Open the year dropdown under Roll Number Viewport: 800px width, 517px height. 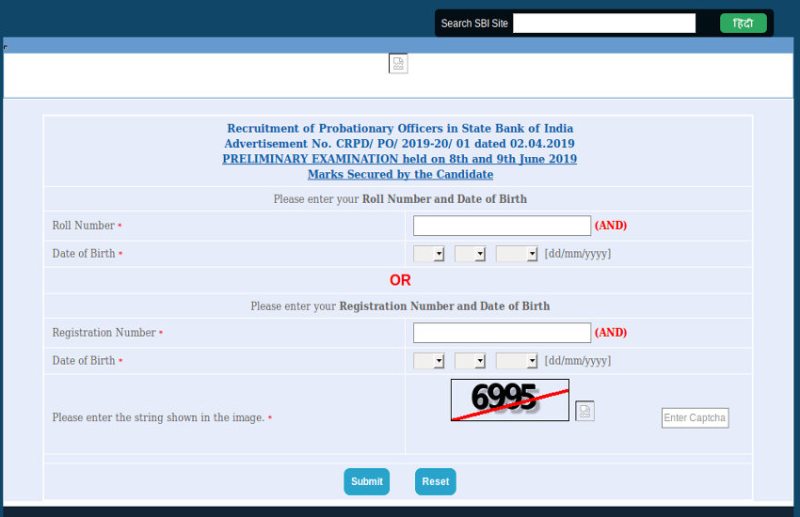tap(517, 254)
